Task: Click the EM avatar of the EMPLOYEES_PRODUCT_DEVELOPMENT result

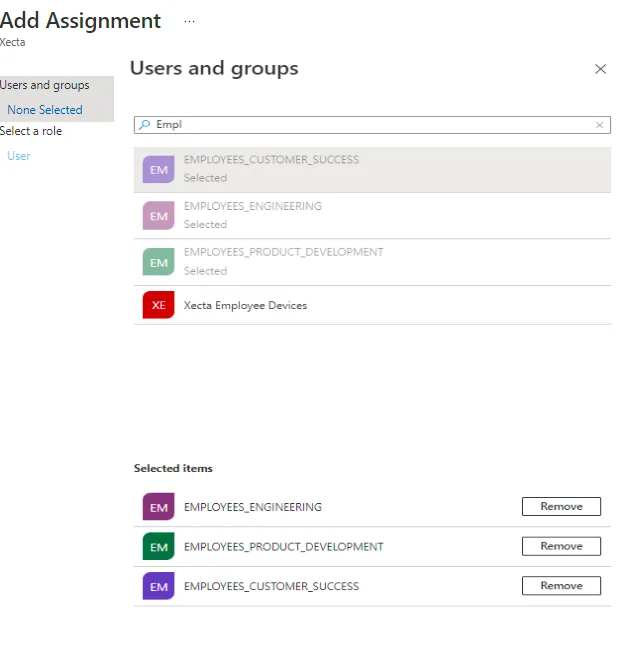Action: point(158,262)
